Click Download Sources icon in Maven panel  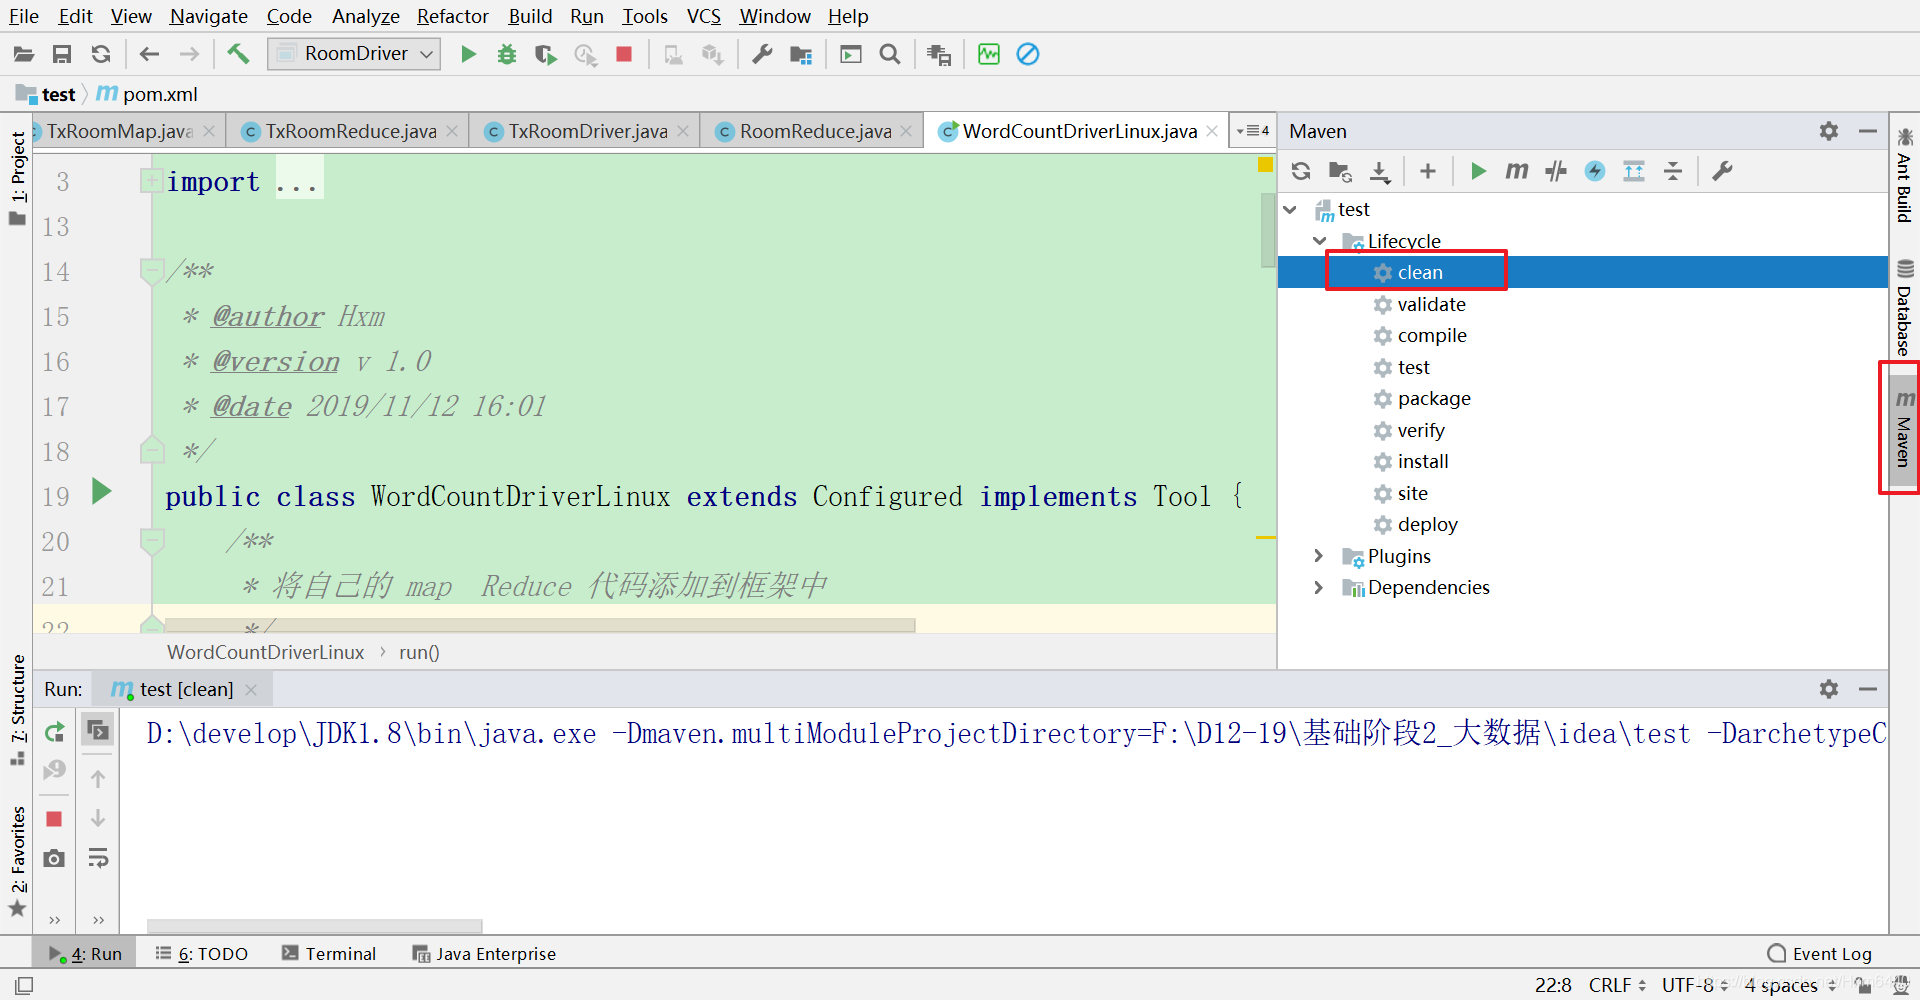[x=1380, y=171]
